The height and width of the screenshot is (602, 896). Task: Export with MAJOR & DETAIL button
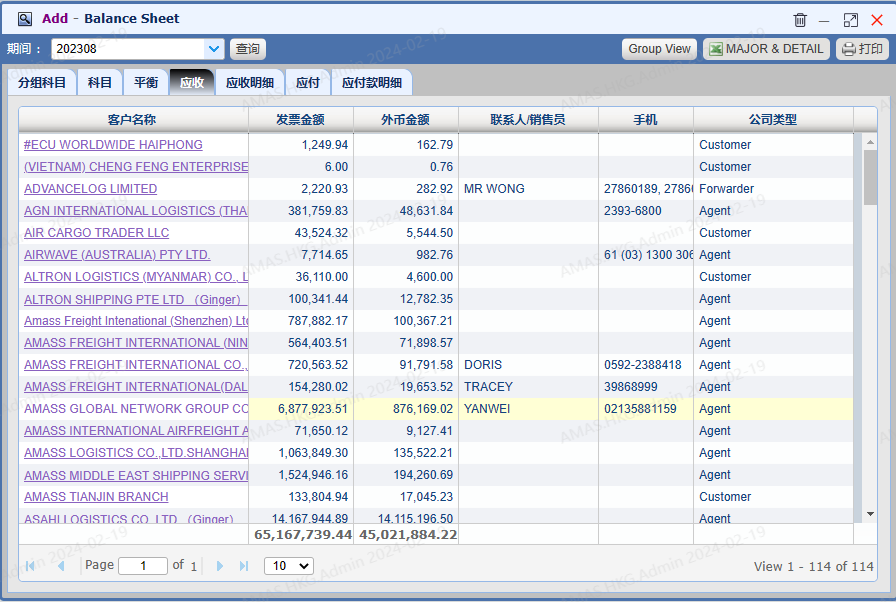(767, 49)
